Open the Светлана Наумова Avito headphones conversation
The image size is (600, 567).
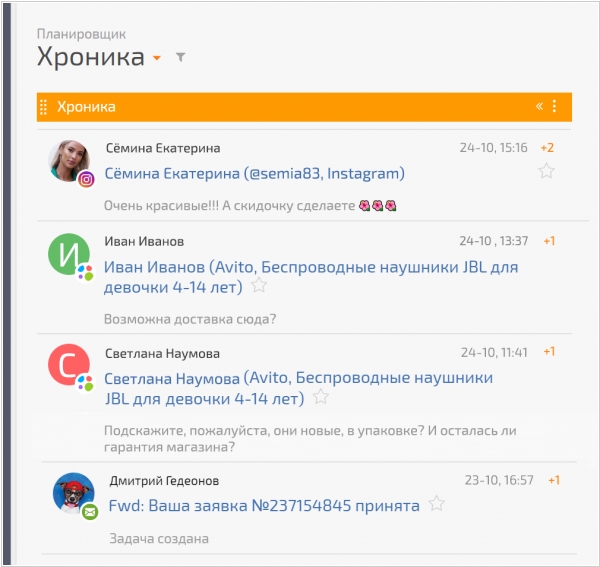click(298, 388)
